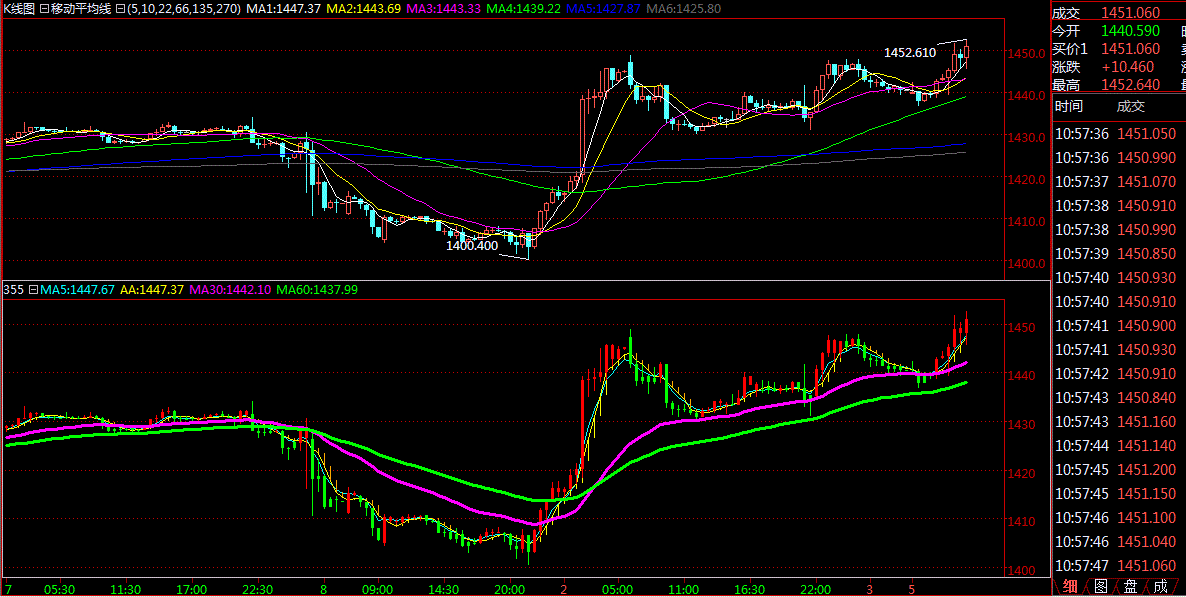1186x597 pixels.
Task: Collapse the 355 sub-chart indicator box icon
Action: click(x=33, y=289)
